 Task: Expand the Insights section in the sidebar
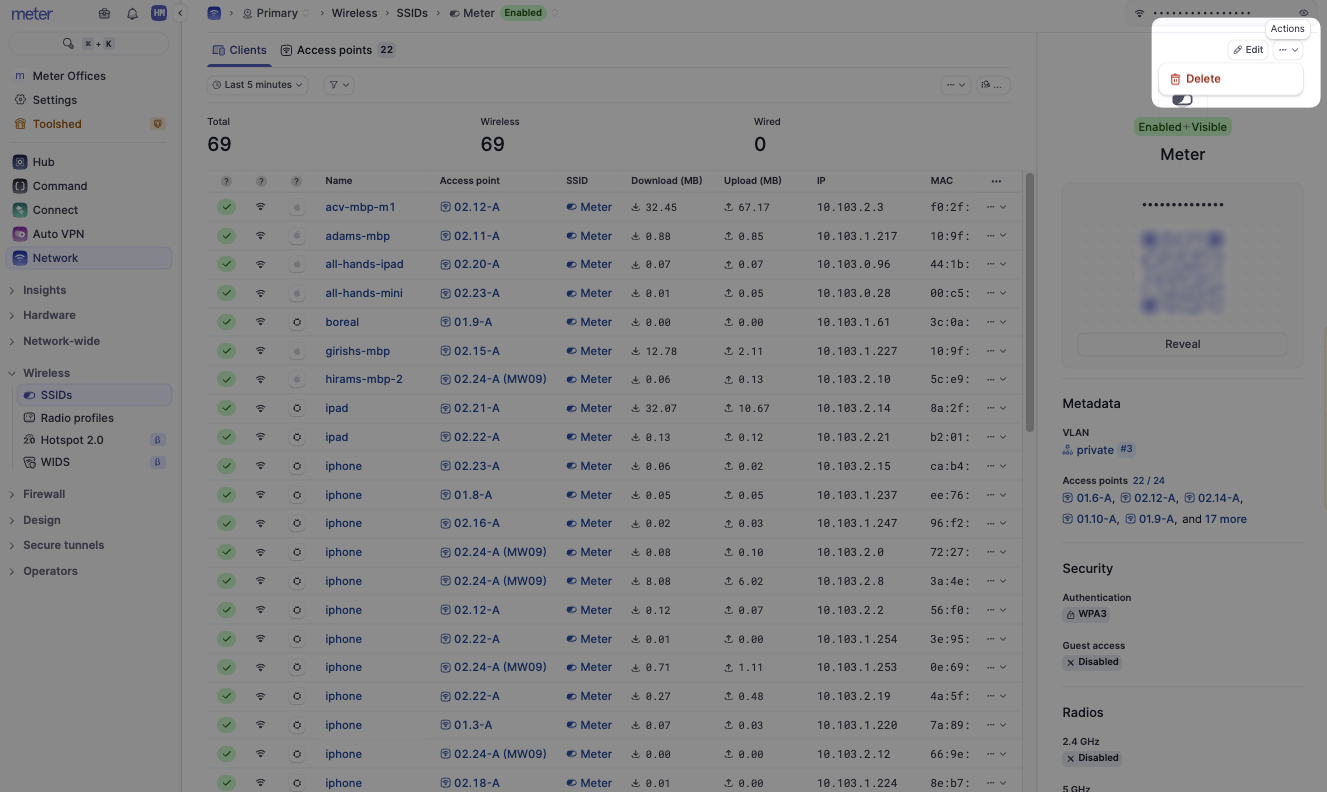43,289
